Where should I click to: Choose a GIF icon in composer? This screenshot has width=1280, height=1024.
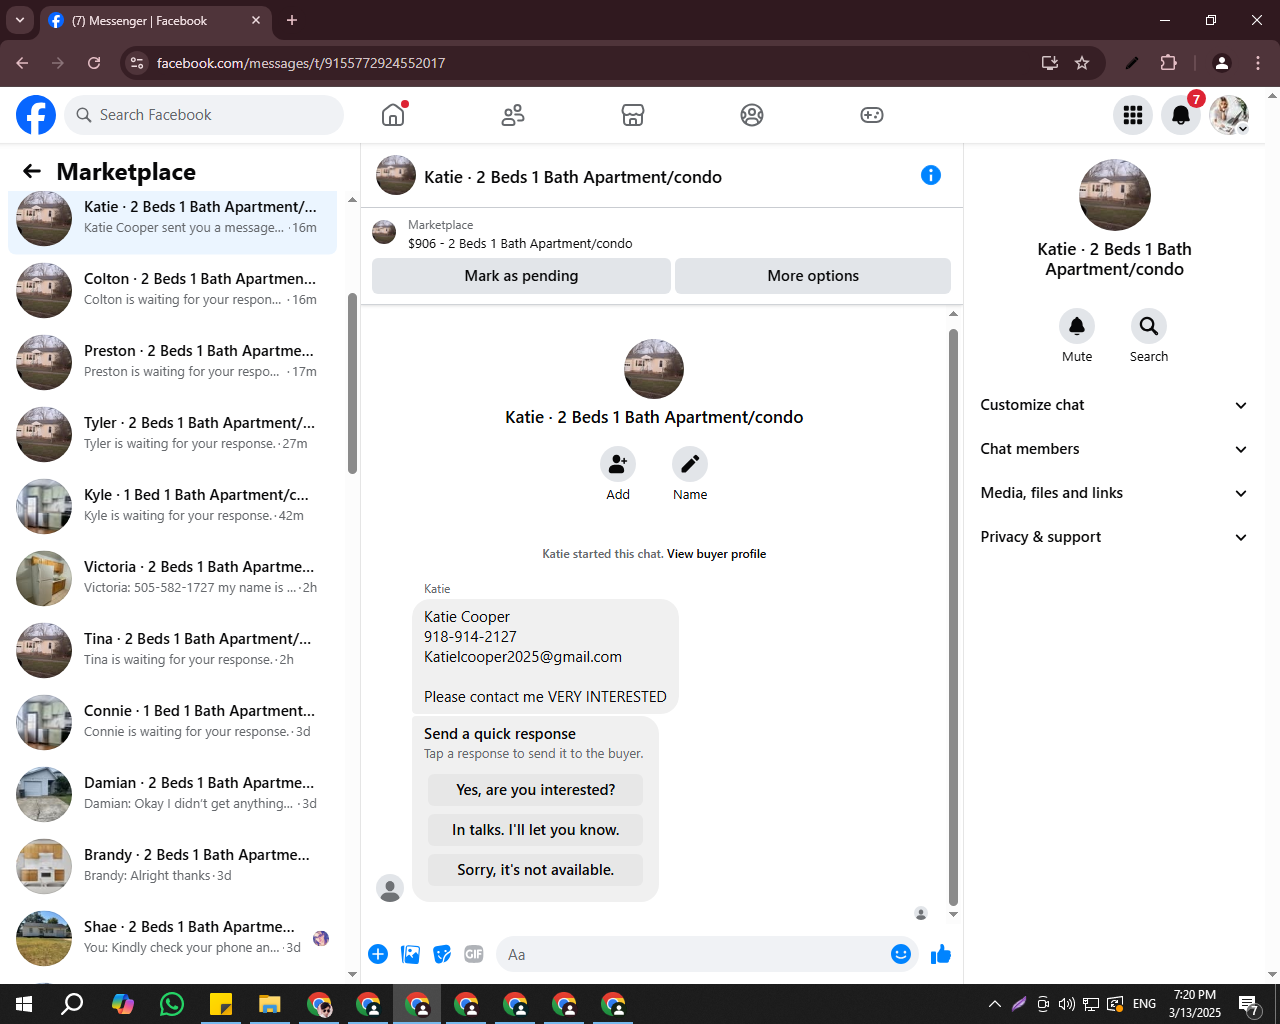[x=474, y=954]
